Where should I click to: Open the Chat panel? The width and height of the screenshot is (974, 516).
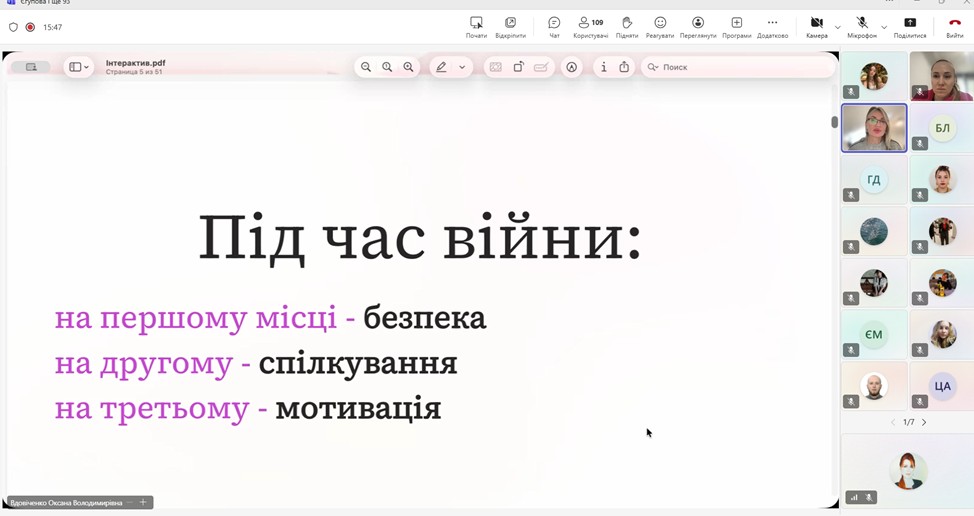point(554,26)
